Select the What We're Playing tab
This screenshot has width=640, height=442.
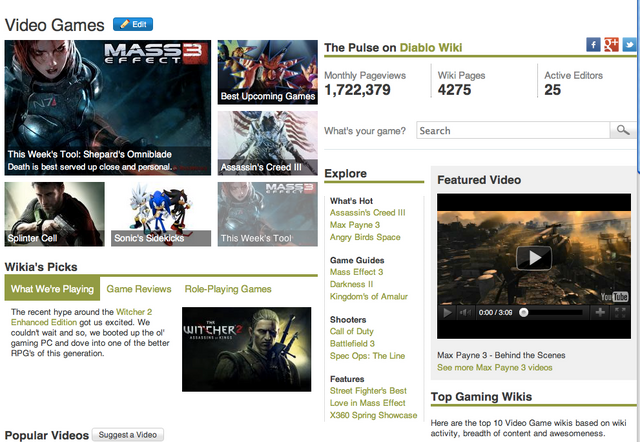coord(52,289)
